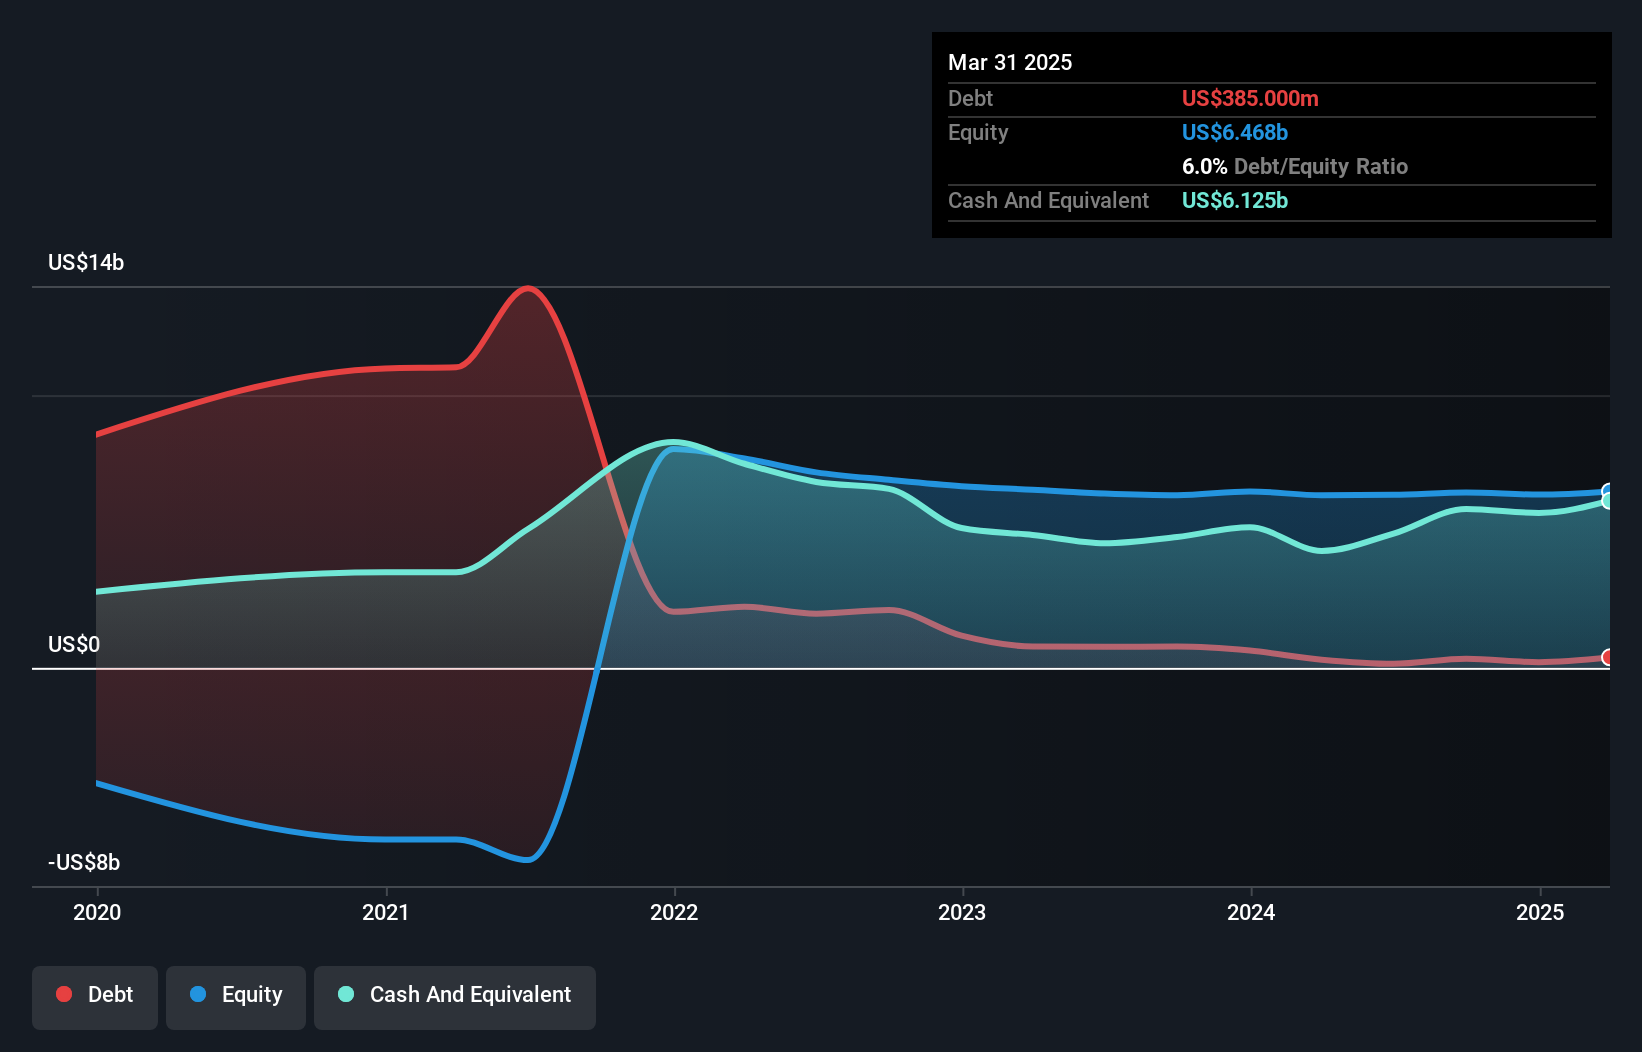The height and width of the screenshot is (1052, 1642).
Task: Click the Debt line peak in mid-2021
Action: (528, 289)
